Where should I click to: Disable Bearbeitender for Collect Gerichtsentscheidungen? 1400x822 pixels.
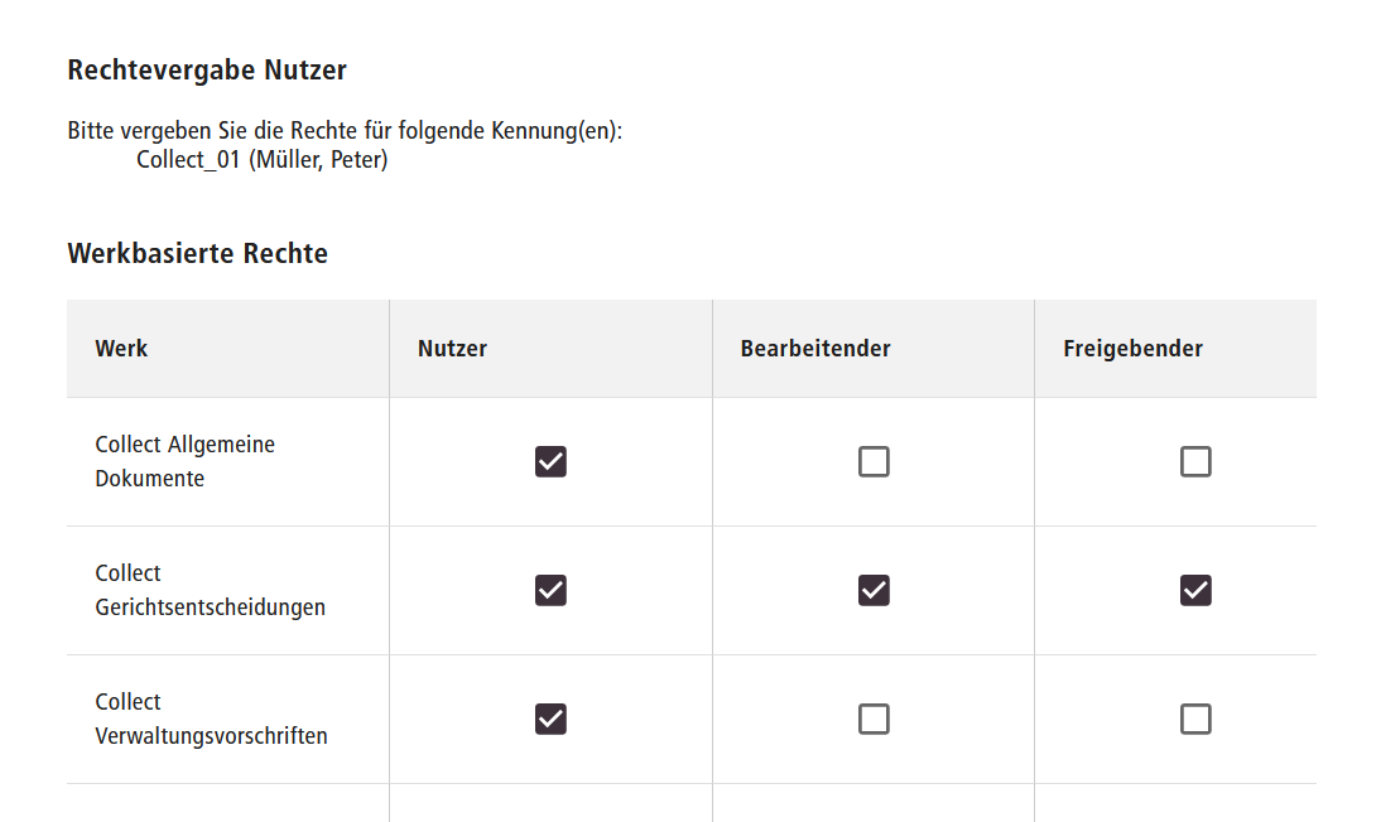coord(873,590)
